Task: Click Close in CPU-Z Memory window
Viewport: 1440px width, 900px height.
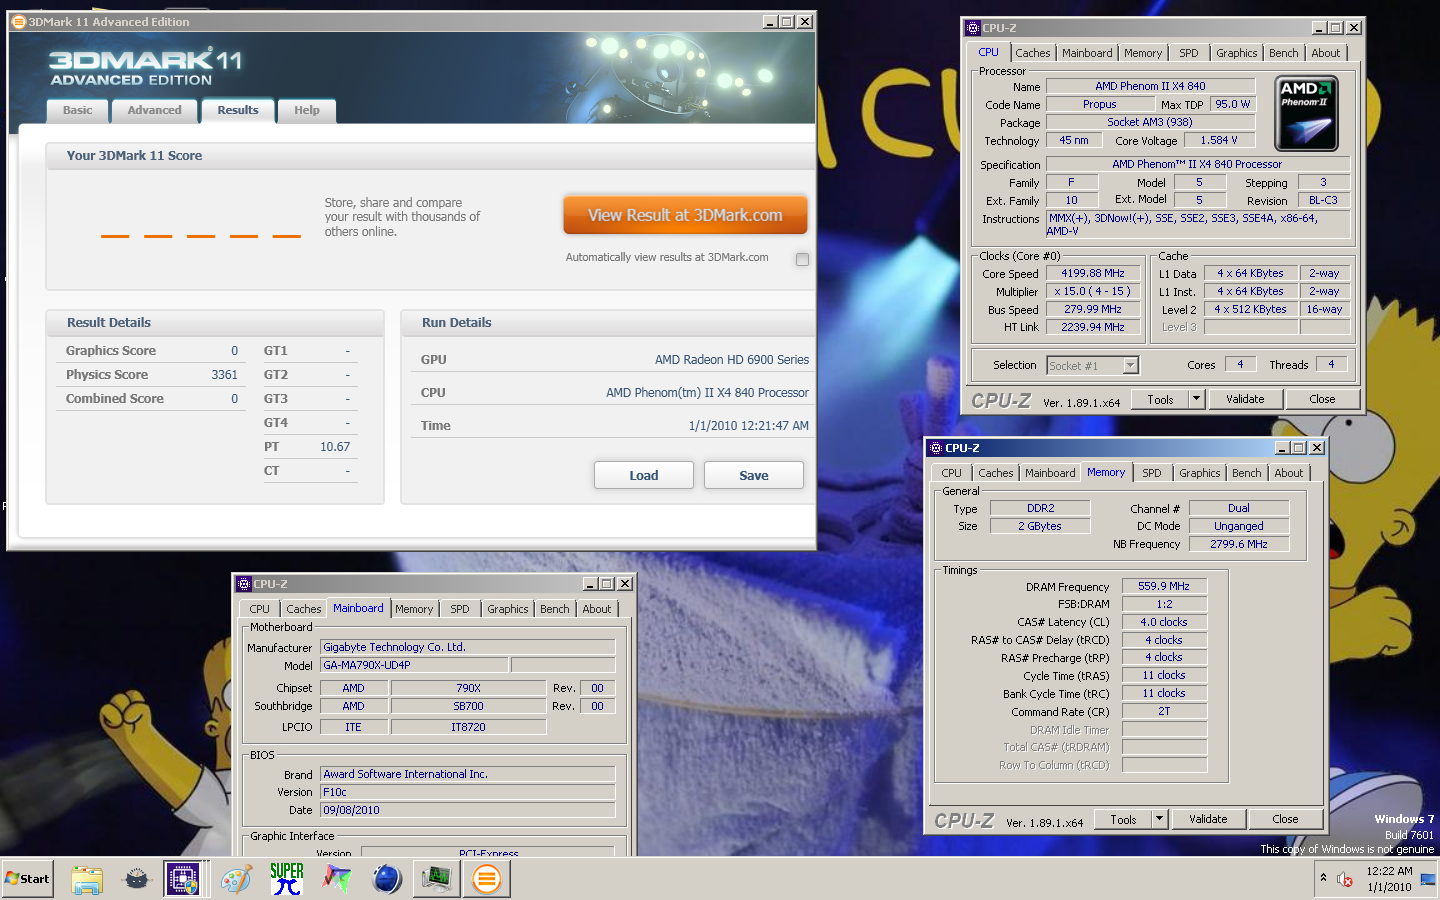Action: [1285, 819]
